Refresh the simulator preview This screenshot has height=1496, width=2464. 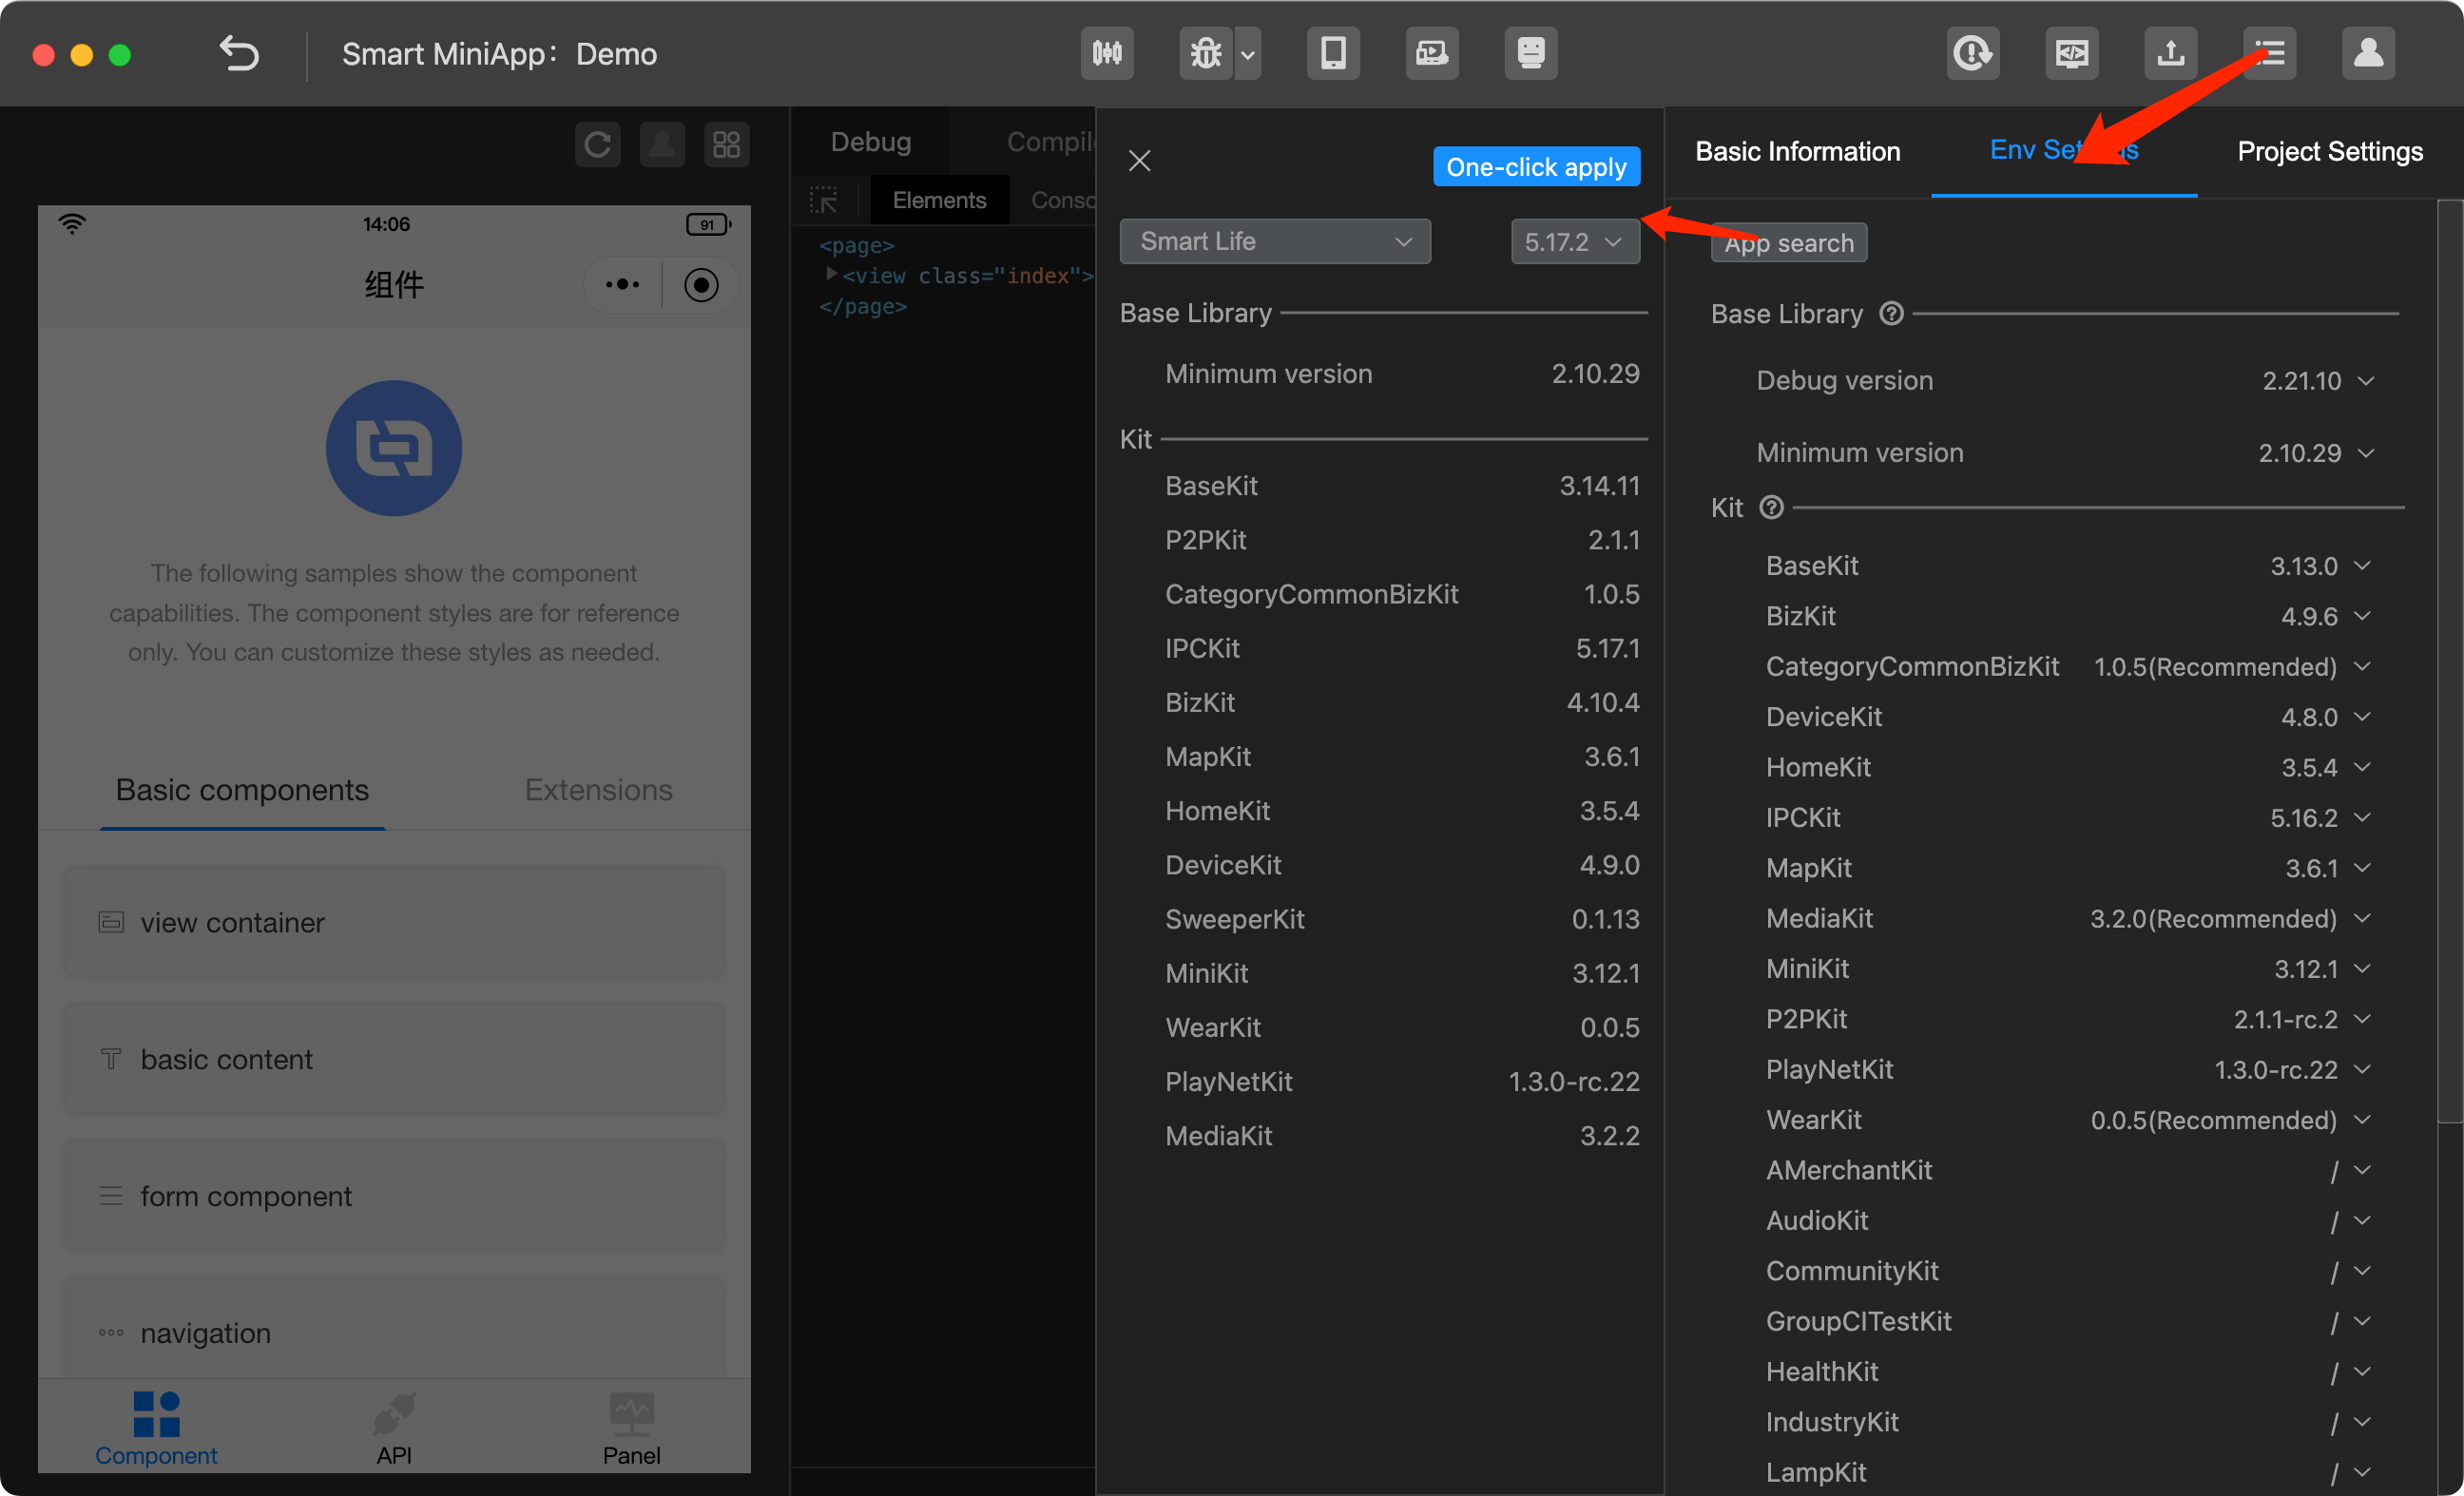point(597,145)
